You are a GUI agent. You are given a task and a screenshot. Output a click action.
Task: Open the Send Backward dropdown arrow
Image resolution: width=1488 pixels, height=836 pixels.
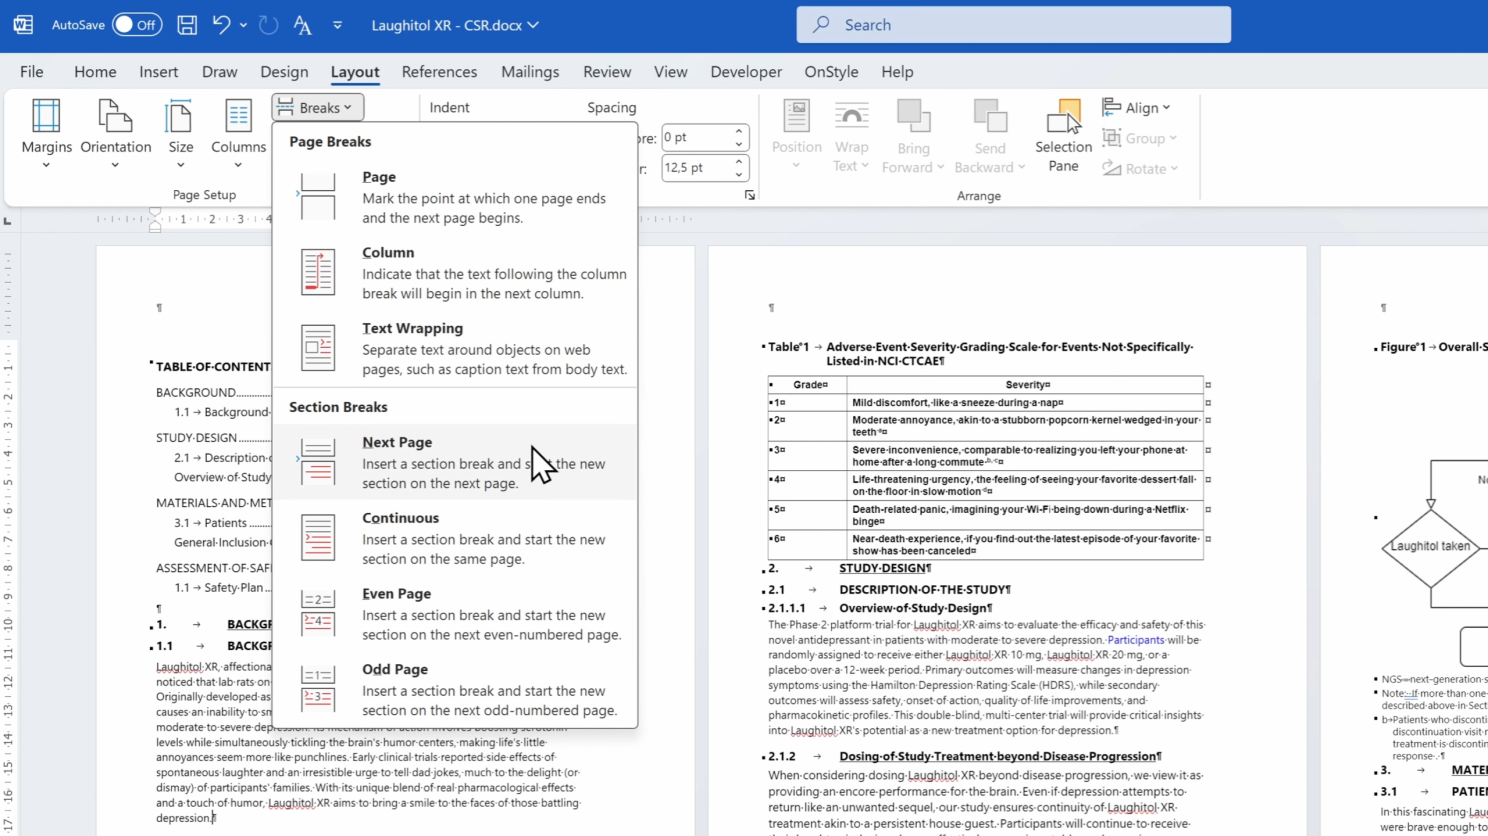pos(1021,168)
